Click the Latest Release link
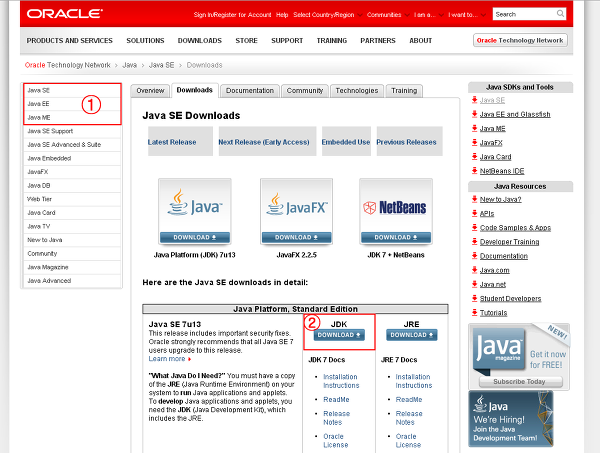This screenshot has height=453, width=600. 172,142
